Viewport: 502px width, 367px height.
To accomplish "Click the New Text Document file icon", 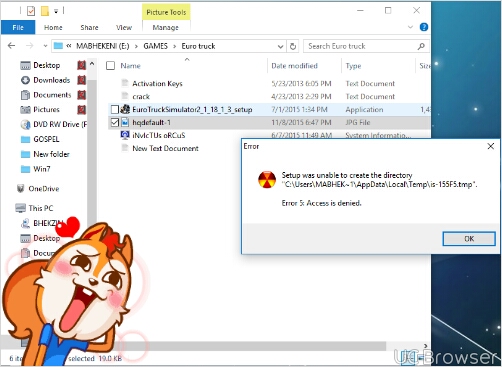I will point(125,148).
